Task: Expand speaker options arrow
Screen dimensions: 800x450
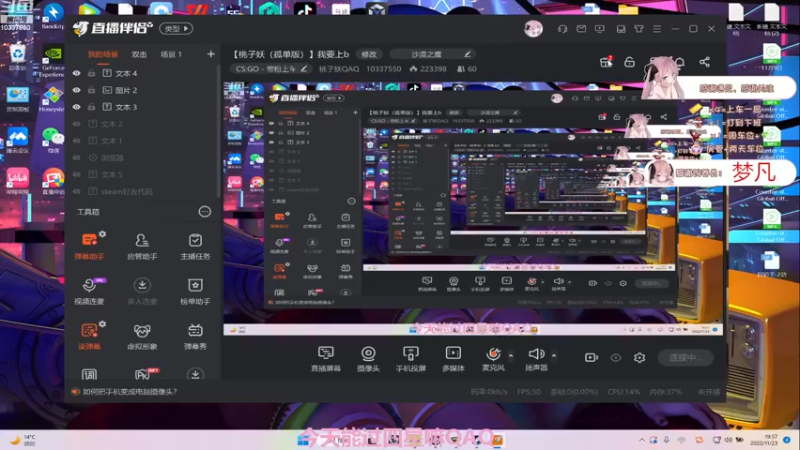Action: tap(554, 355)
